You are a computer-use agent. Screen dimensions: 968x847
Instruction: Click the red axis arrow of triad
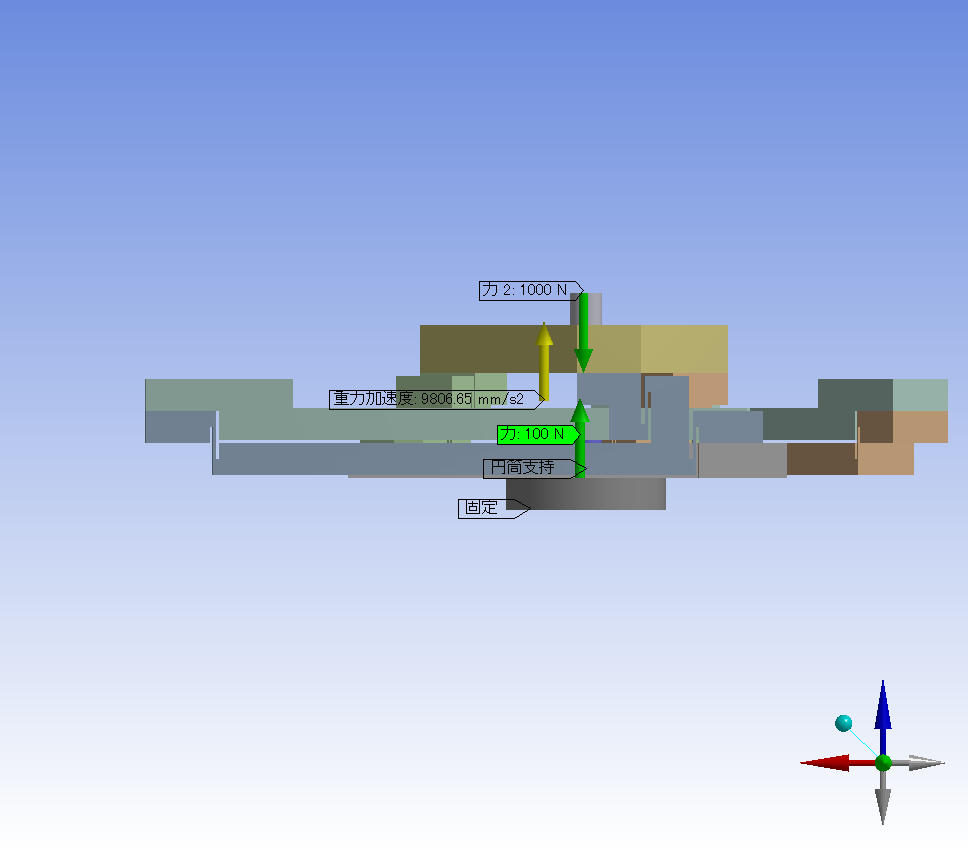coord(837,763)
